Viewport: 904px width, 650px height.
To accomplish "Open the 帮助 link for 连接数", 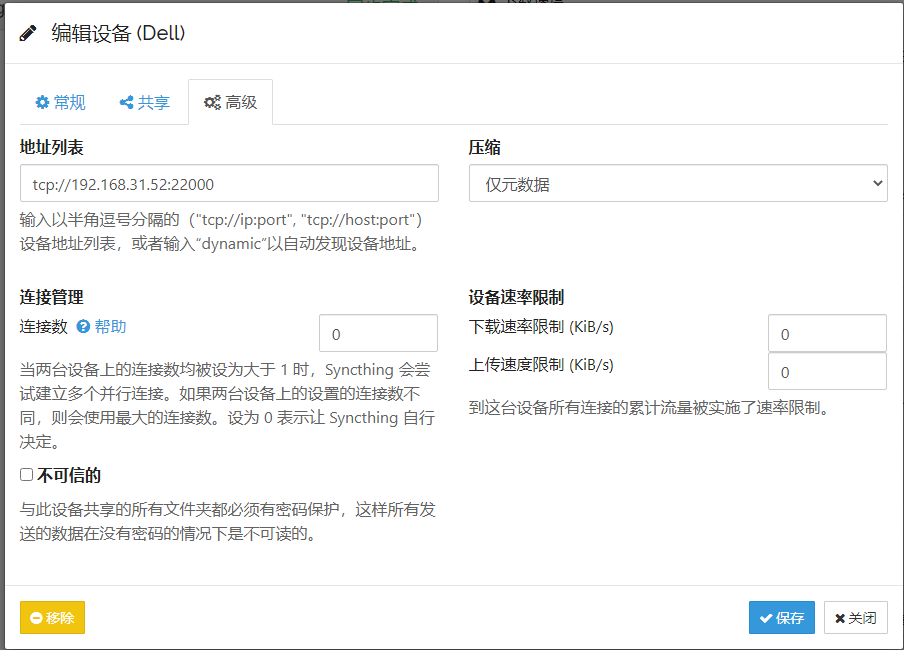I will 110,327.
